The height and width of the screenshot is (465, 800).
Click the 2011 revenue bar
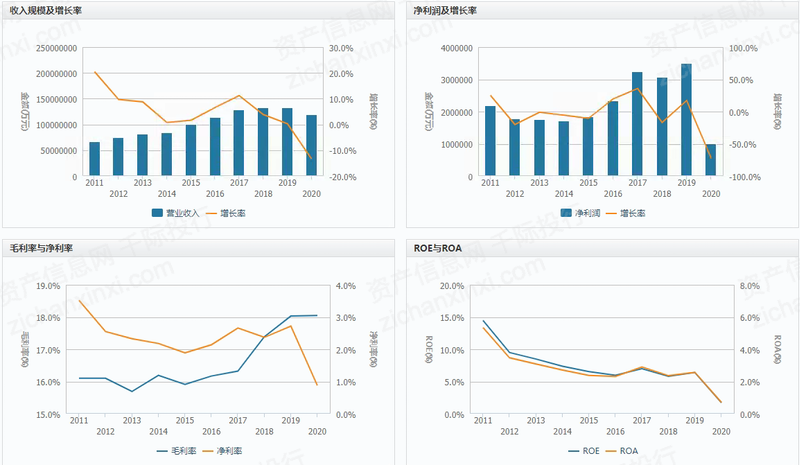coord(94,159)
